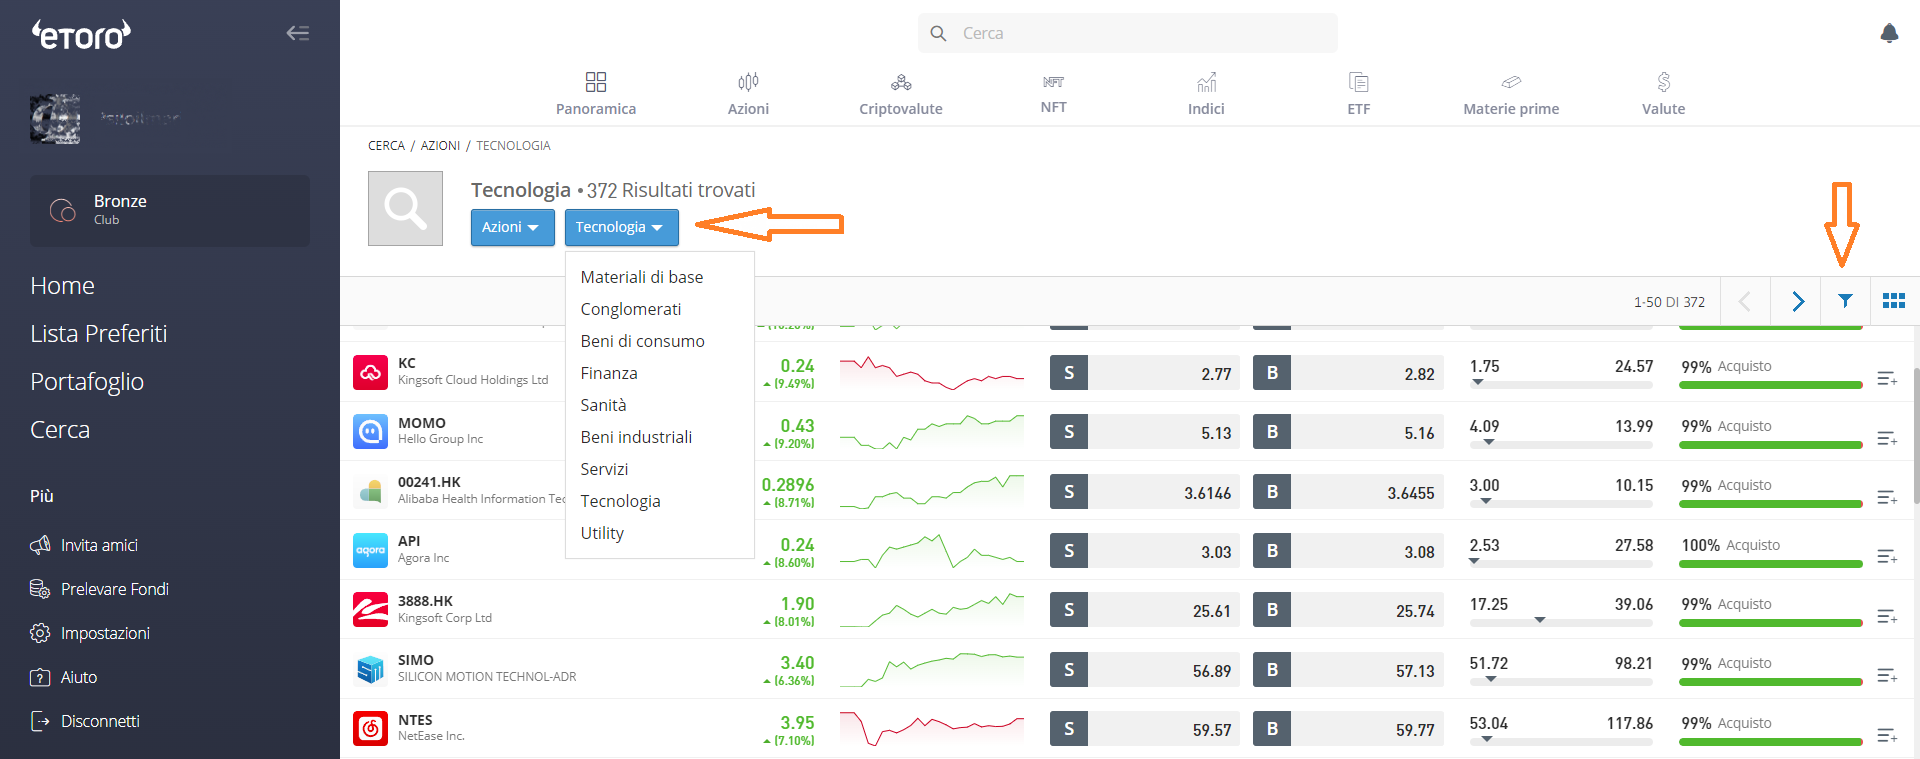Open the notifications bell
The image size is (1920, 759).
pos(1889,33)
